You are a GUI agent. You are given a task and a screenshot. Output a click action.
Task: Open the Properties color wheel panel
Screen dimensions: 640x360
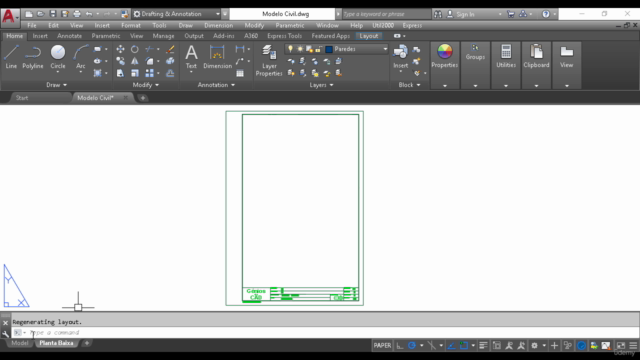(x=444, y=56)
